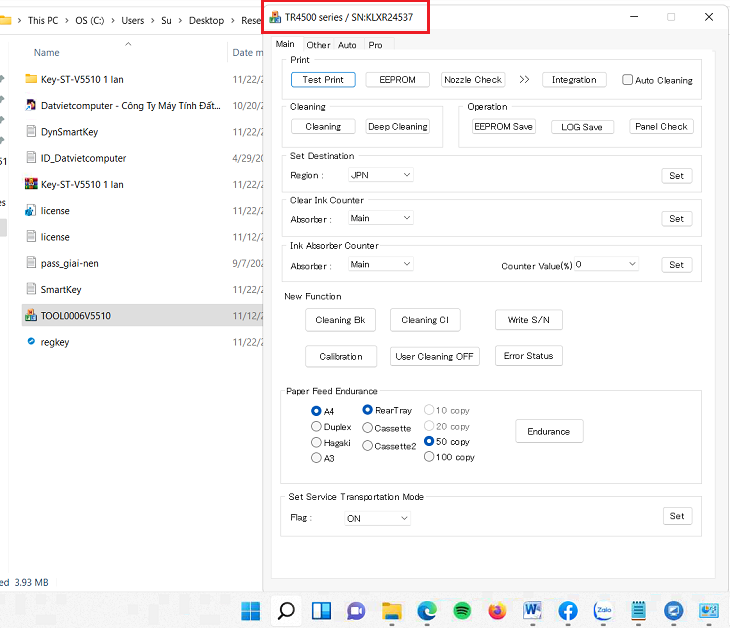Click chevron after This PC in path
The image size is (730, 628).
pos(67,20)
